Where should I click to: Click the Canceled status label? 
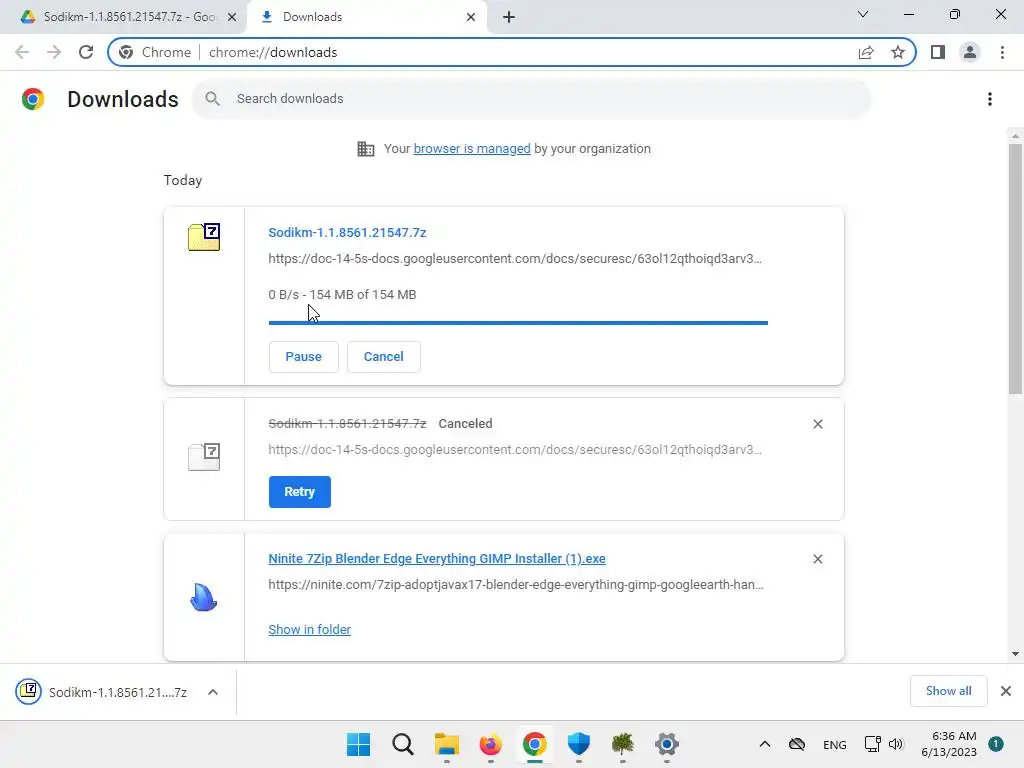pos(465,424)
